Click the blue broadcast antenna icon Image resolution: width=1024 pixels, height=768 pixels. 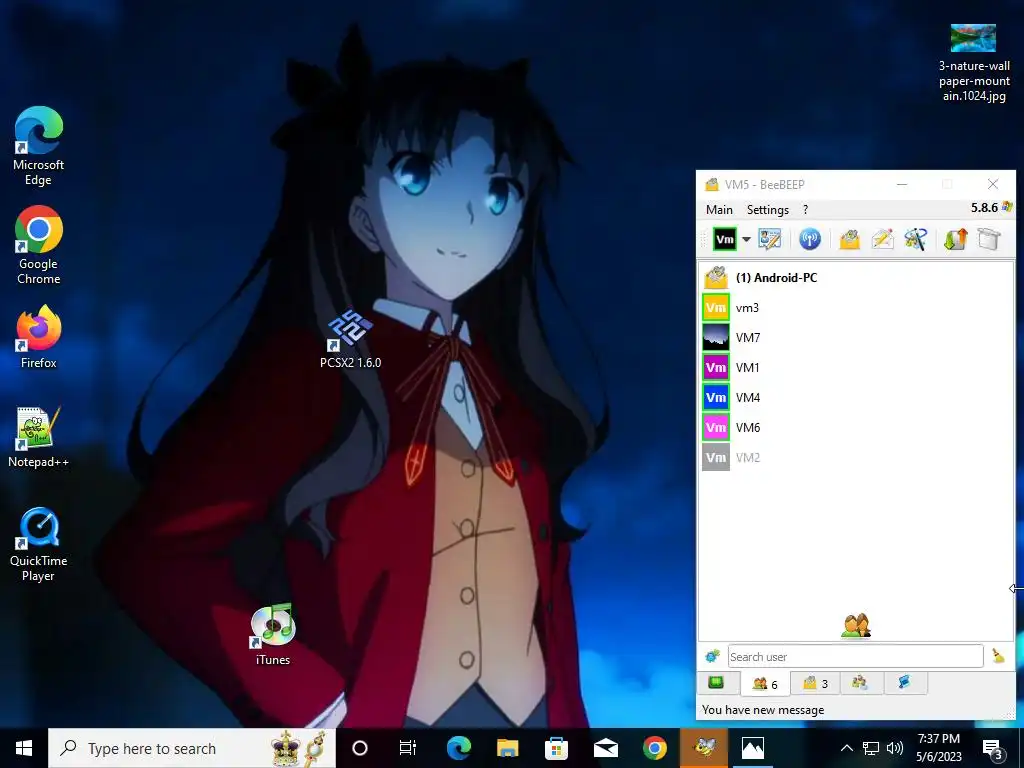tap(810, 239)
